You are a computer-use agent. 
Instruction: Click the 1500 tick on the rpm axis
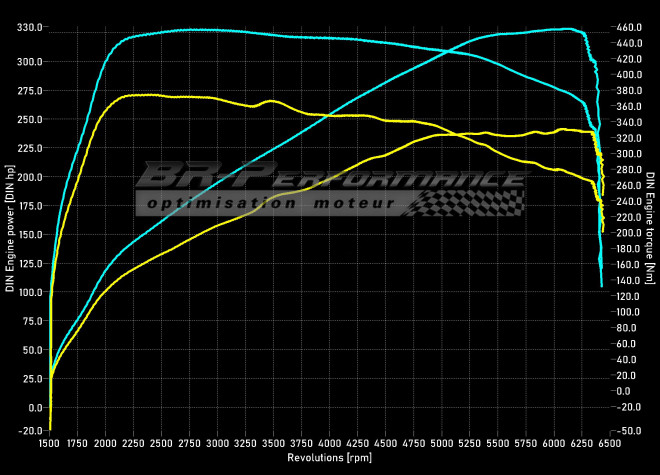click(x=50, y=441)
